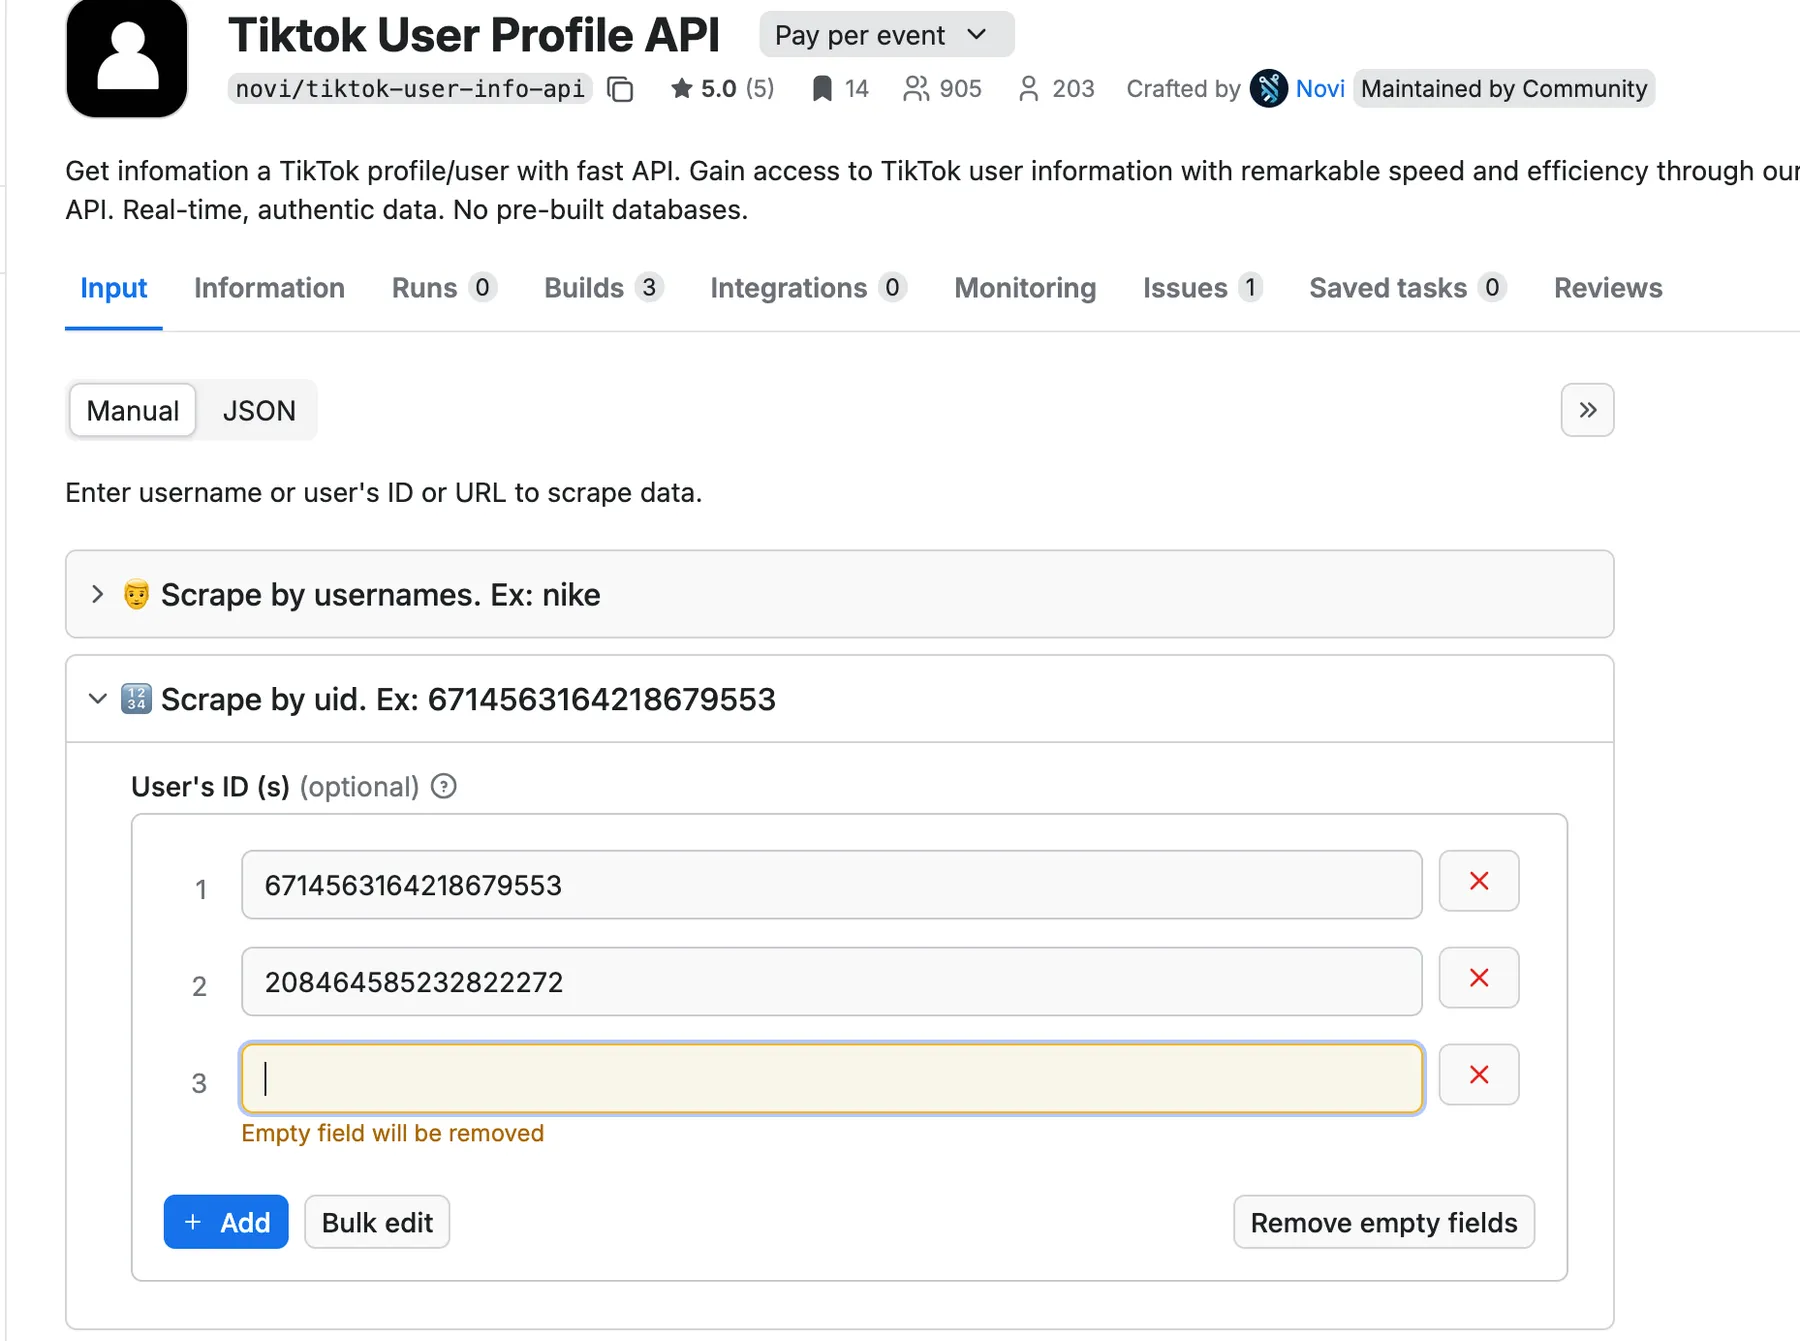Click the Novi author avatar
1800x1341 pixels.
(x=1268, y=89)
